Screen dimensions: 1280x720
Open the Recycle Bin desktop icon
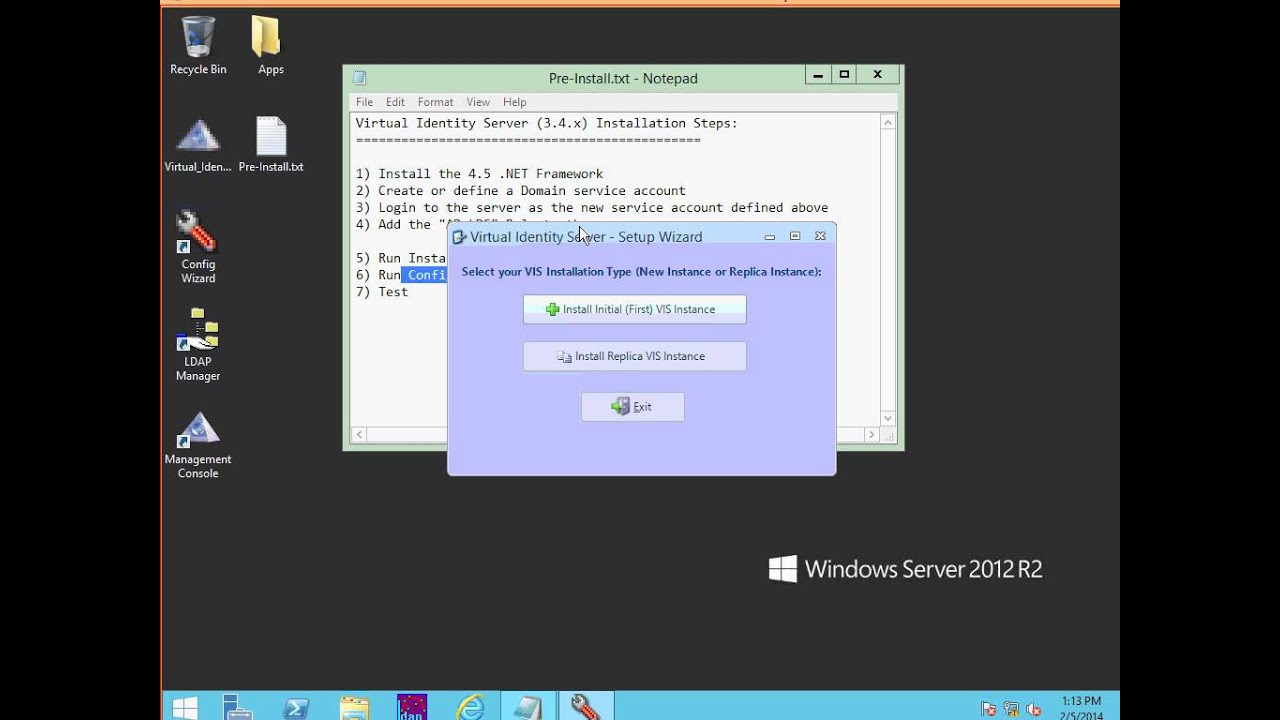[198, 45]
